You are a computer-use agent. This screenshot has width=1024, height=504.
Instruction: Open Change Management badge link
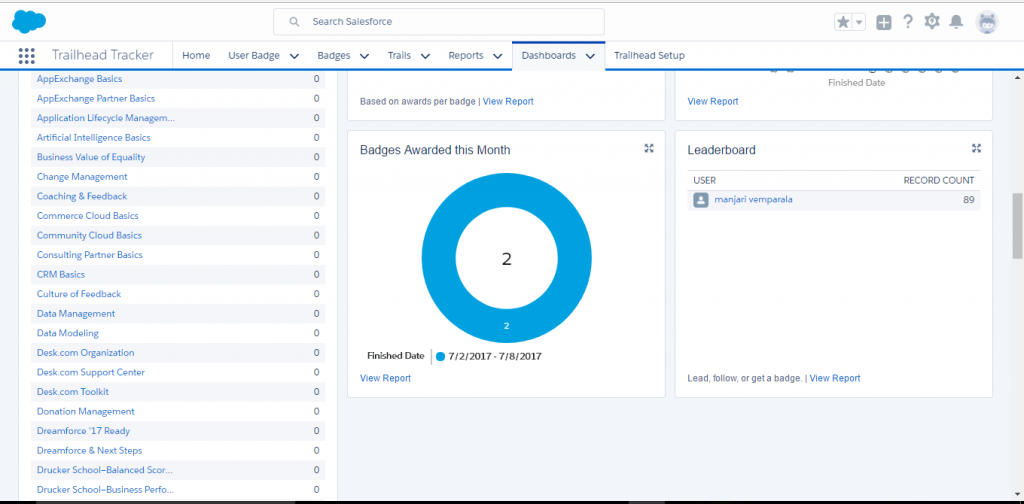(x=82, y=177)
